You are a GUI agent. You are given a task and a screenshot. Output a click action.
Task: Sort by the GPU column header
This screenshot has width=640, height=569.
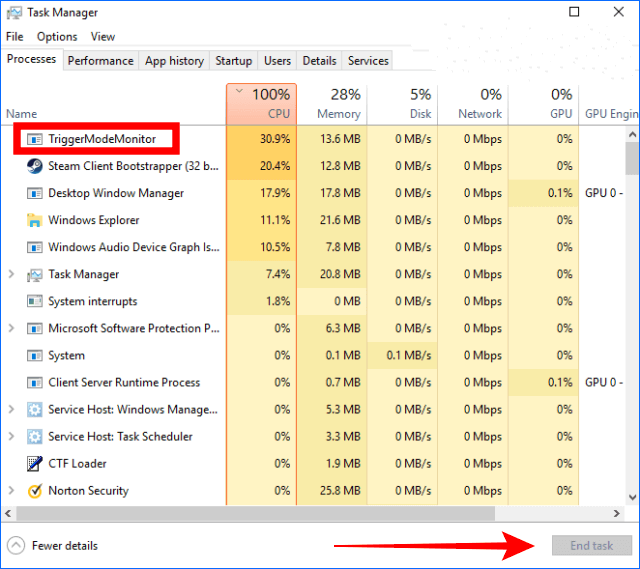pyautogui.click(x=543, y=104)
